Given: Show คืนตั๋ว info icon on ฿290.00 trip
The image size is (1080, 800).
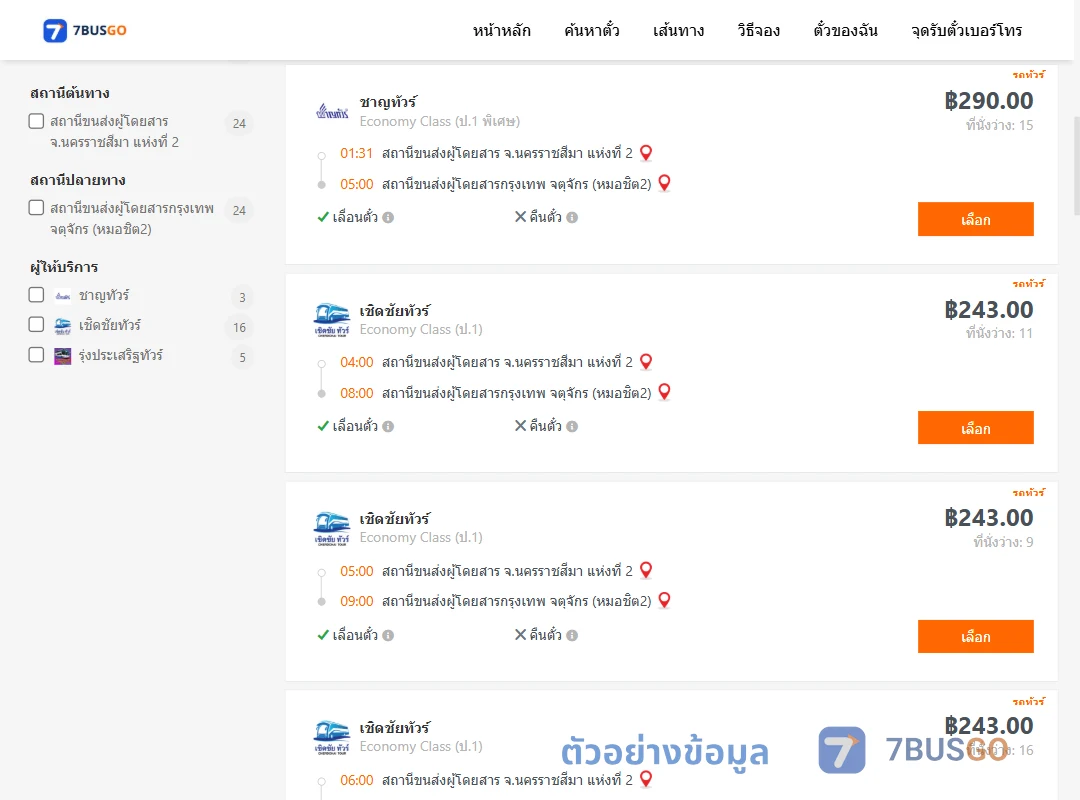Looking at the screenshot, I should [x=572, y=218].
